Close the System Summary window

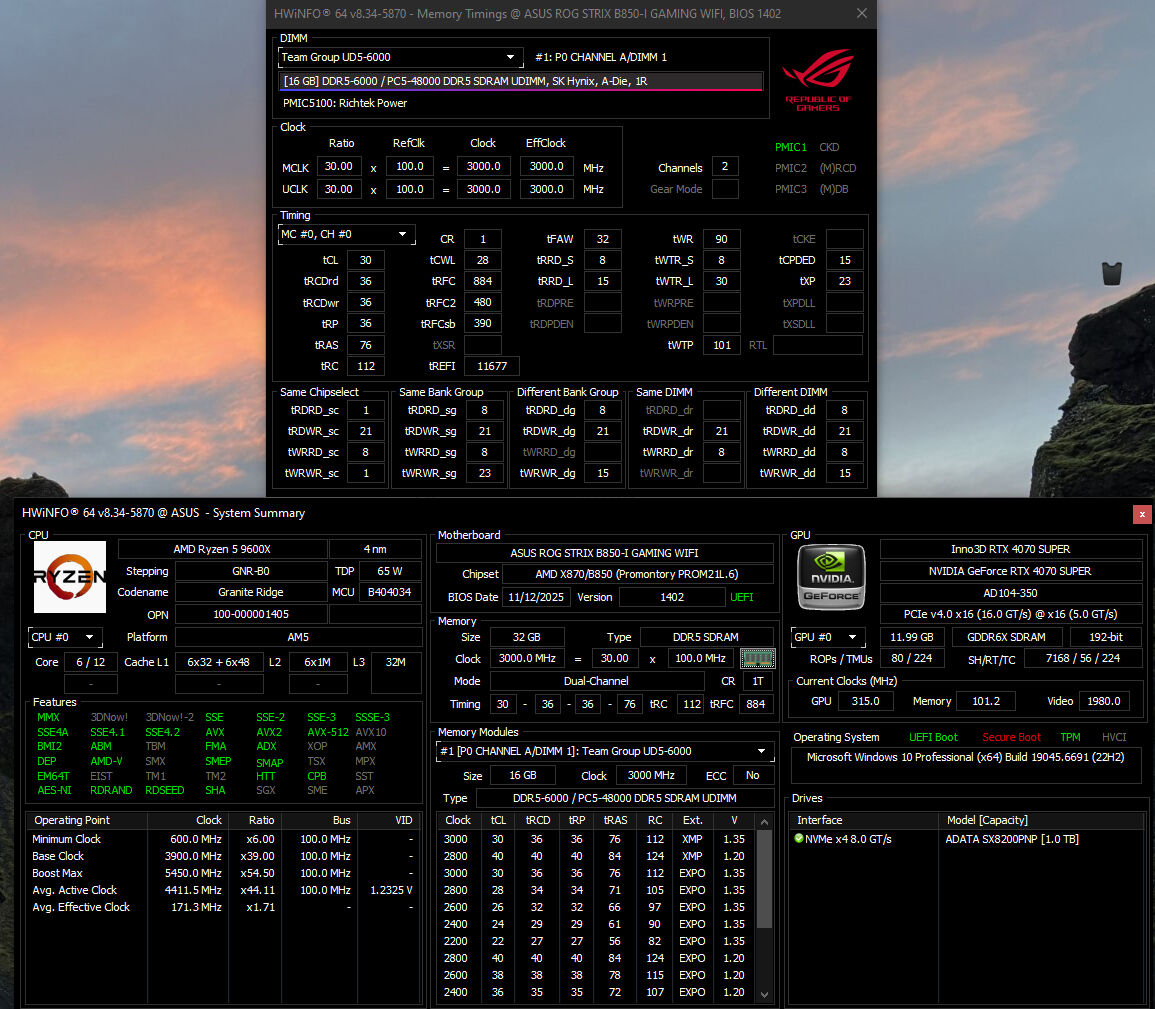[x=1142, y=514]
